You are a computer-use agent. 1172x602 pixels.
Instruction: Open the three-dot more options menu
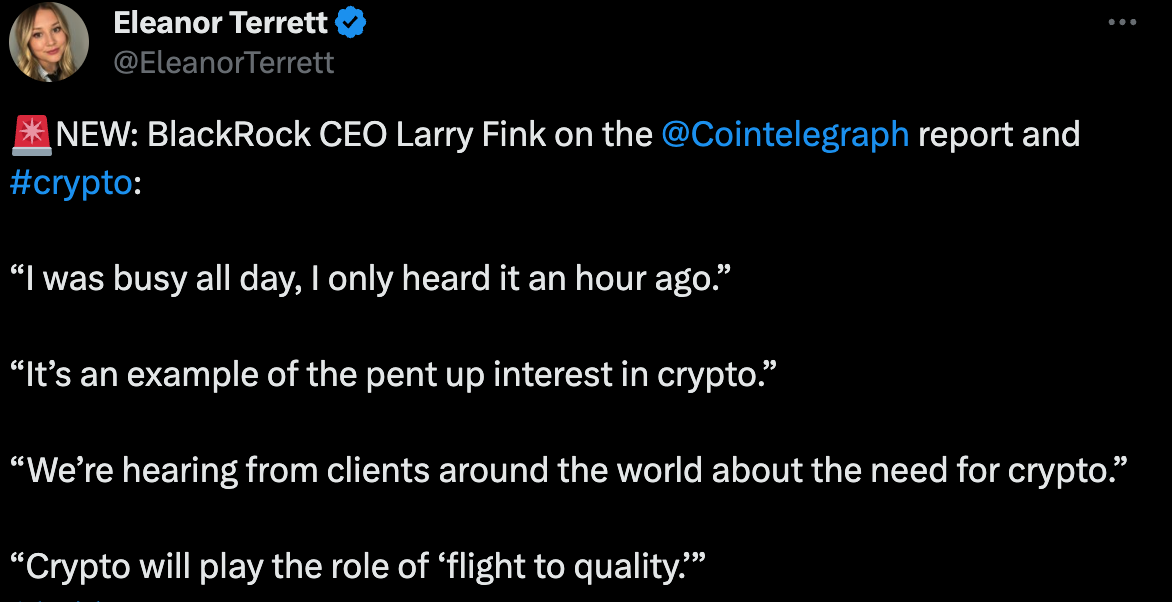1123,23
